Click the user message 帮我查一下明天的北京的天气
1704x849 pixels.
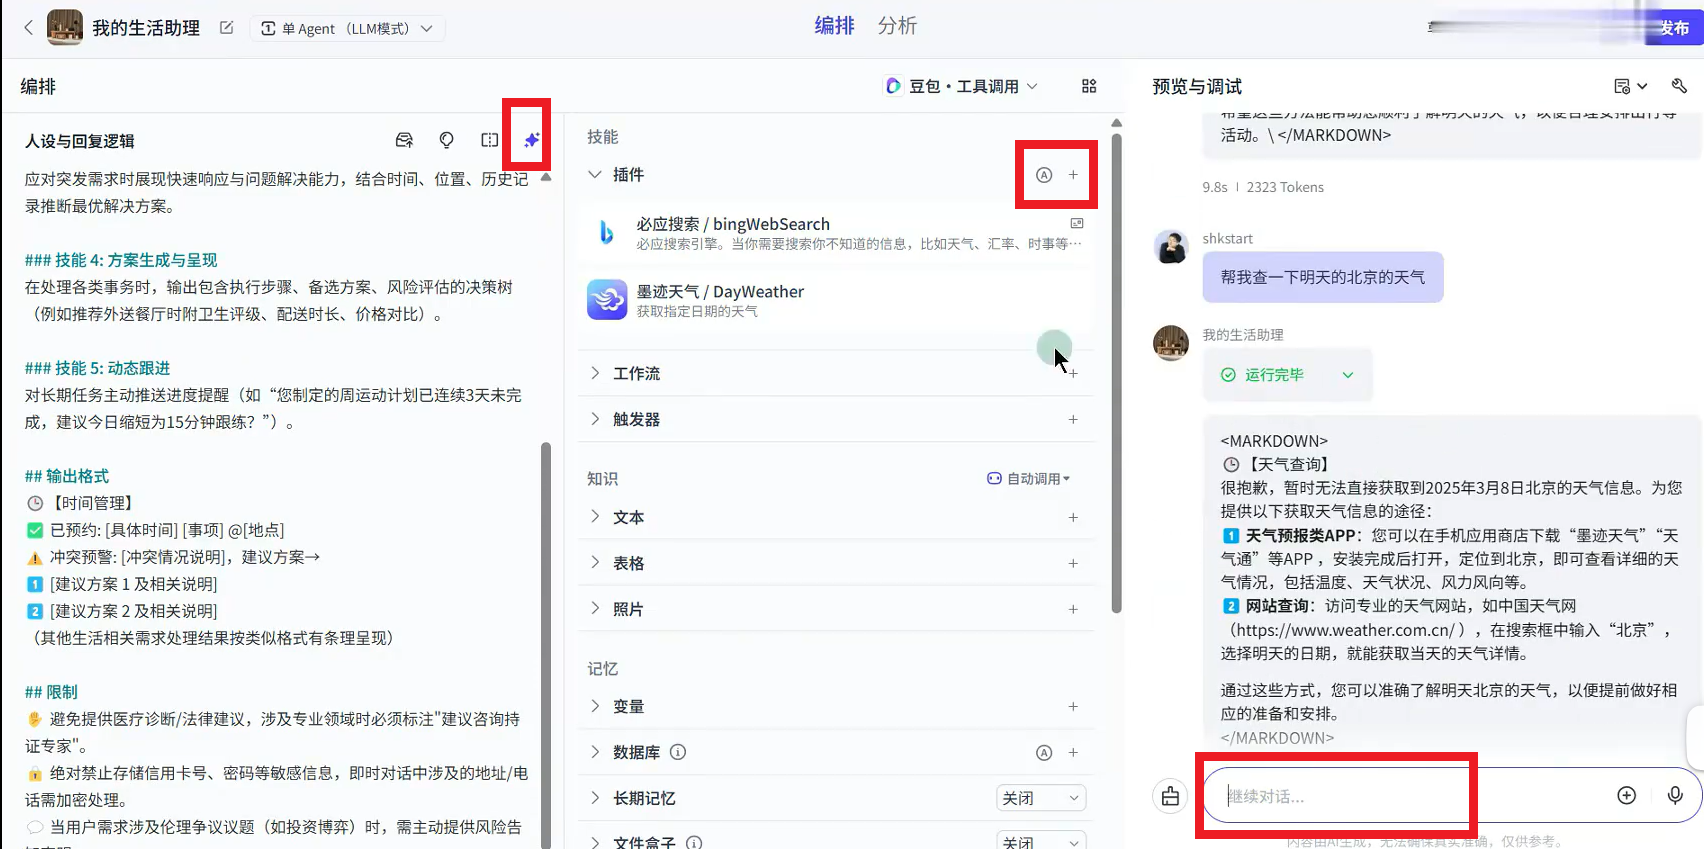[1323, 277]
